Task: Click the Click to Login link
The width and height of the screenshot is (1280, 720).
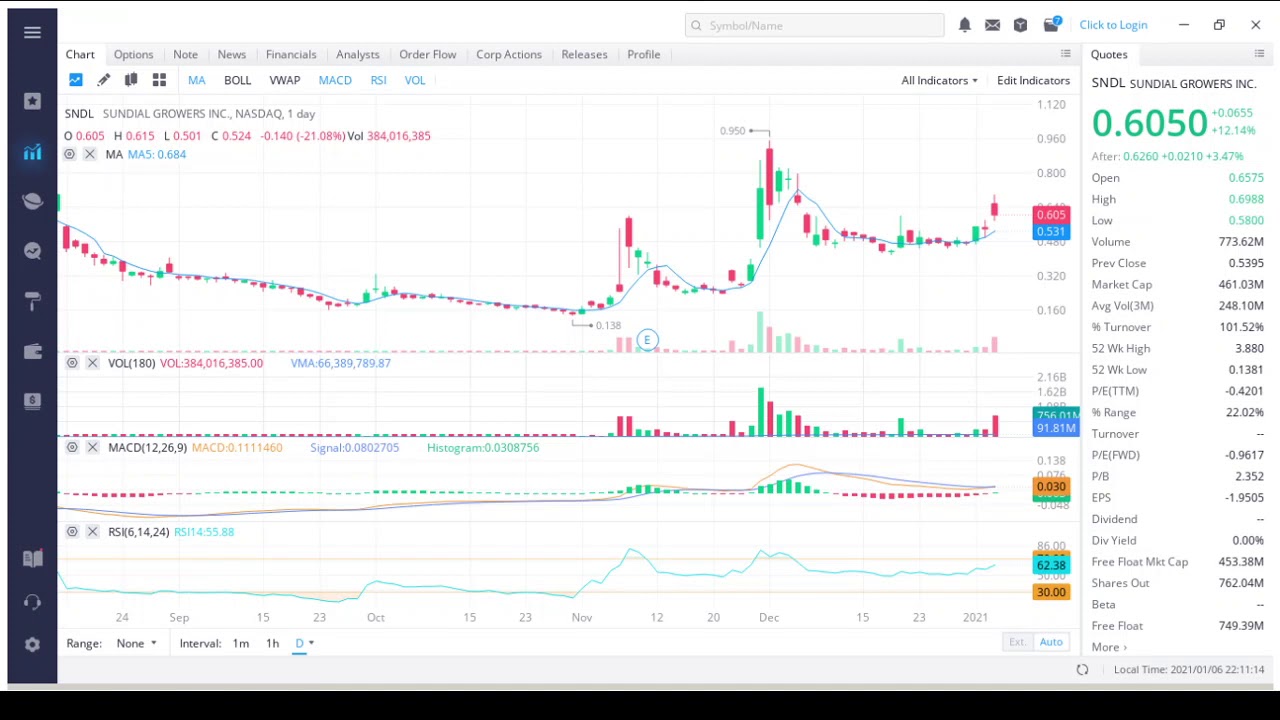Action: pos(1113,25)
